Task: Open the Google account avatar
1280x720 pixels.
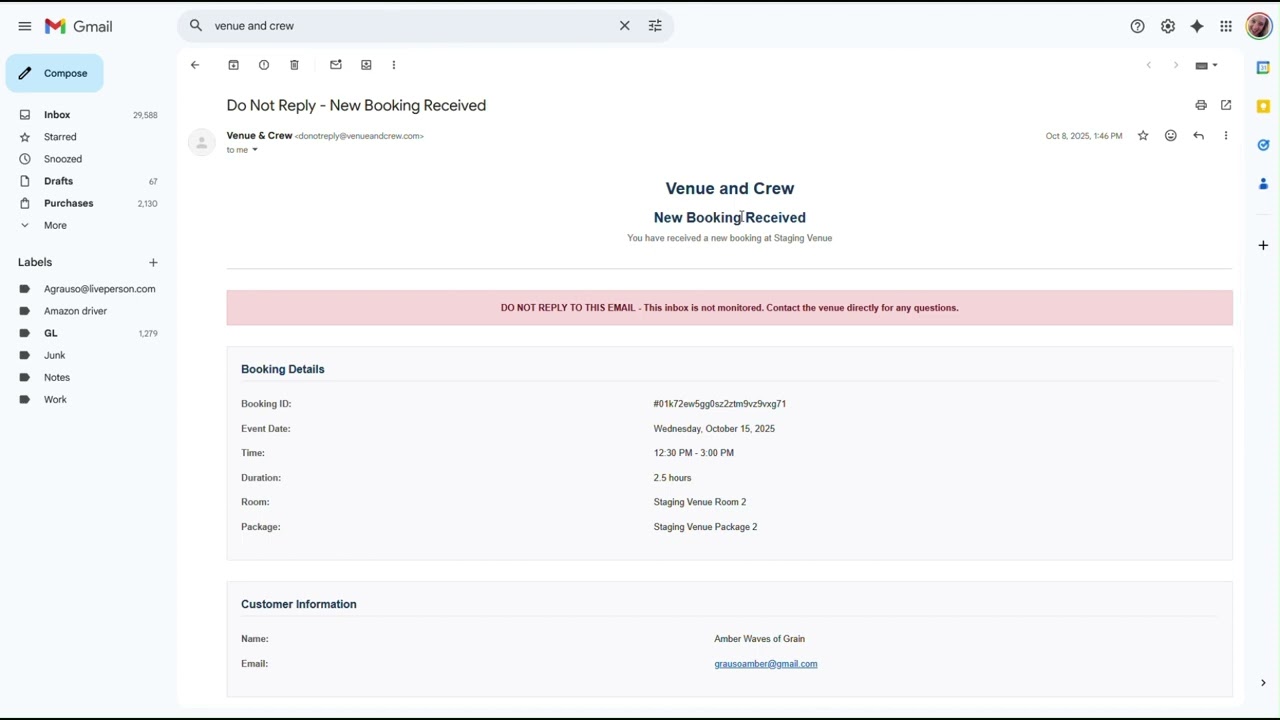Action: point(1258,26)
